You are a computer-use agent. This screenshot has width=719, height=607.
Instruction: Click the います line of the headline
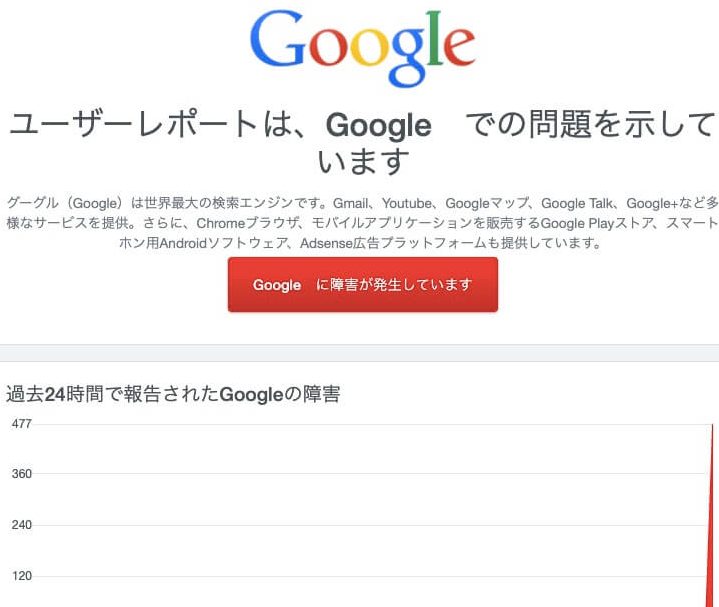point(363,160)
